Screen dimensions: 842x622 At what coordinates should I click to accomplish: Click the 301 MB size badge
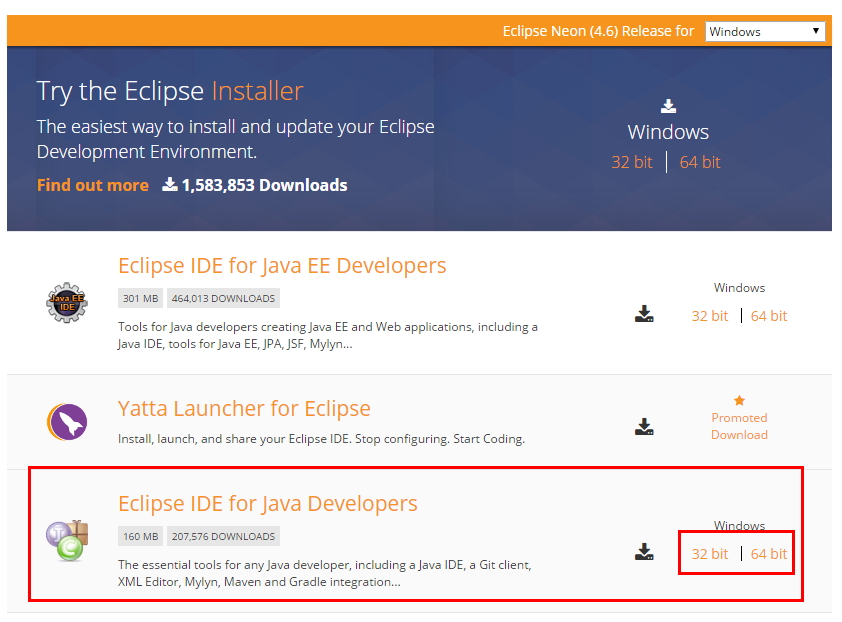(140, 298)
